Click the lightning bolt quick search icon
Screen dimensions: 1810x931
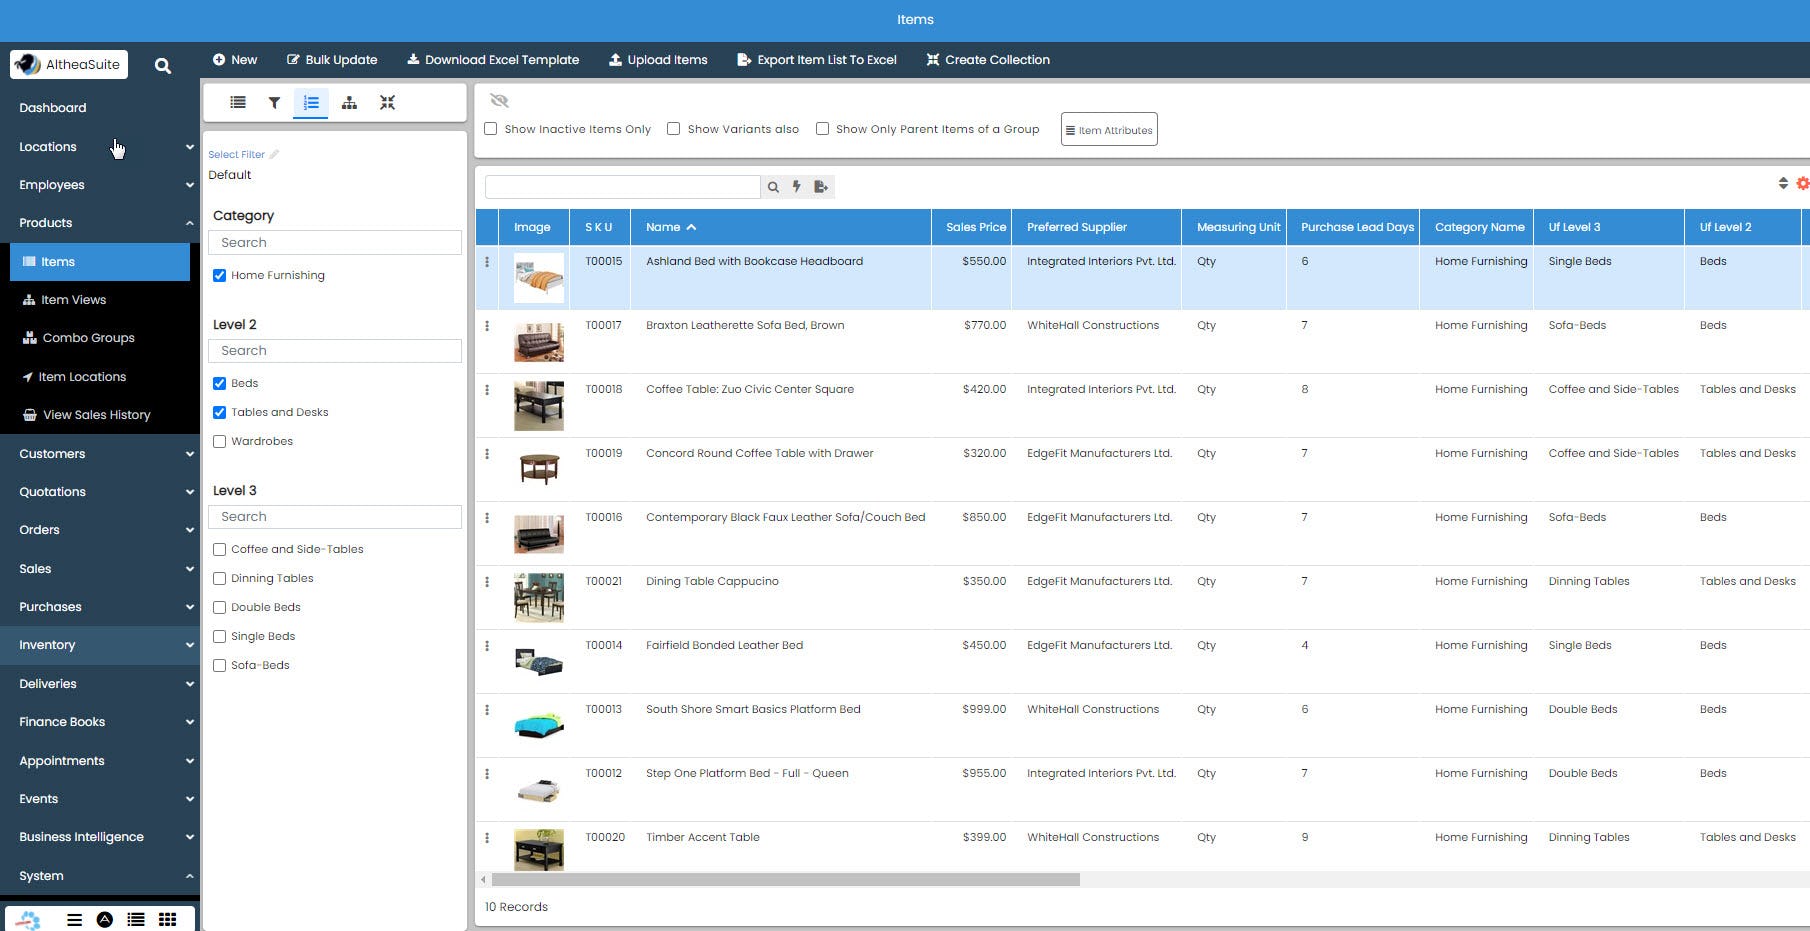797,187
